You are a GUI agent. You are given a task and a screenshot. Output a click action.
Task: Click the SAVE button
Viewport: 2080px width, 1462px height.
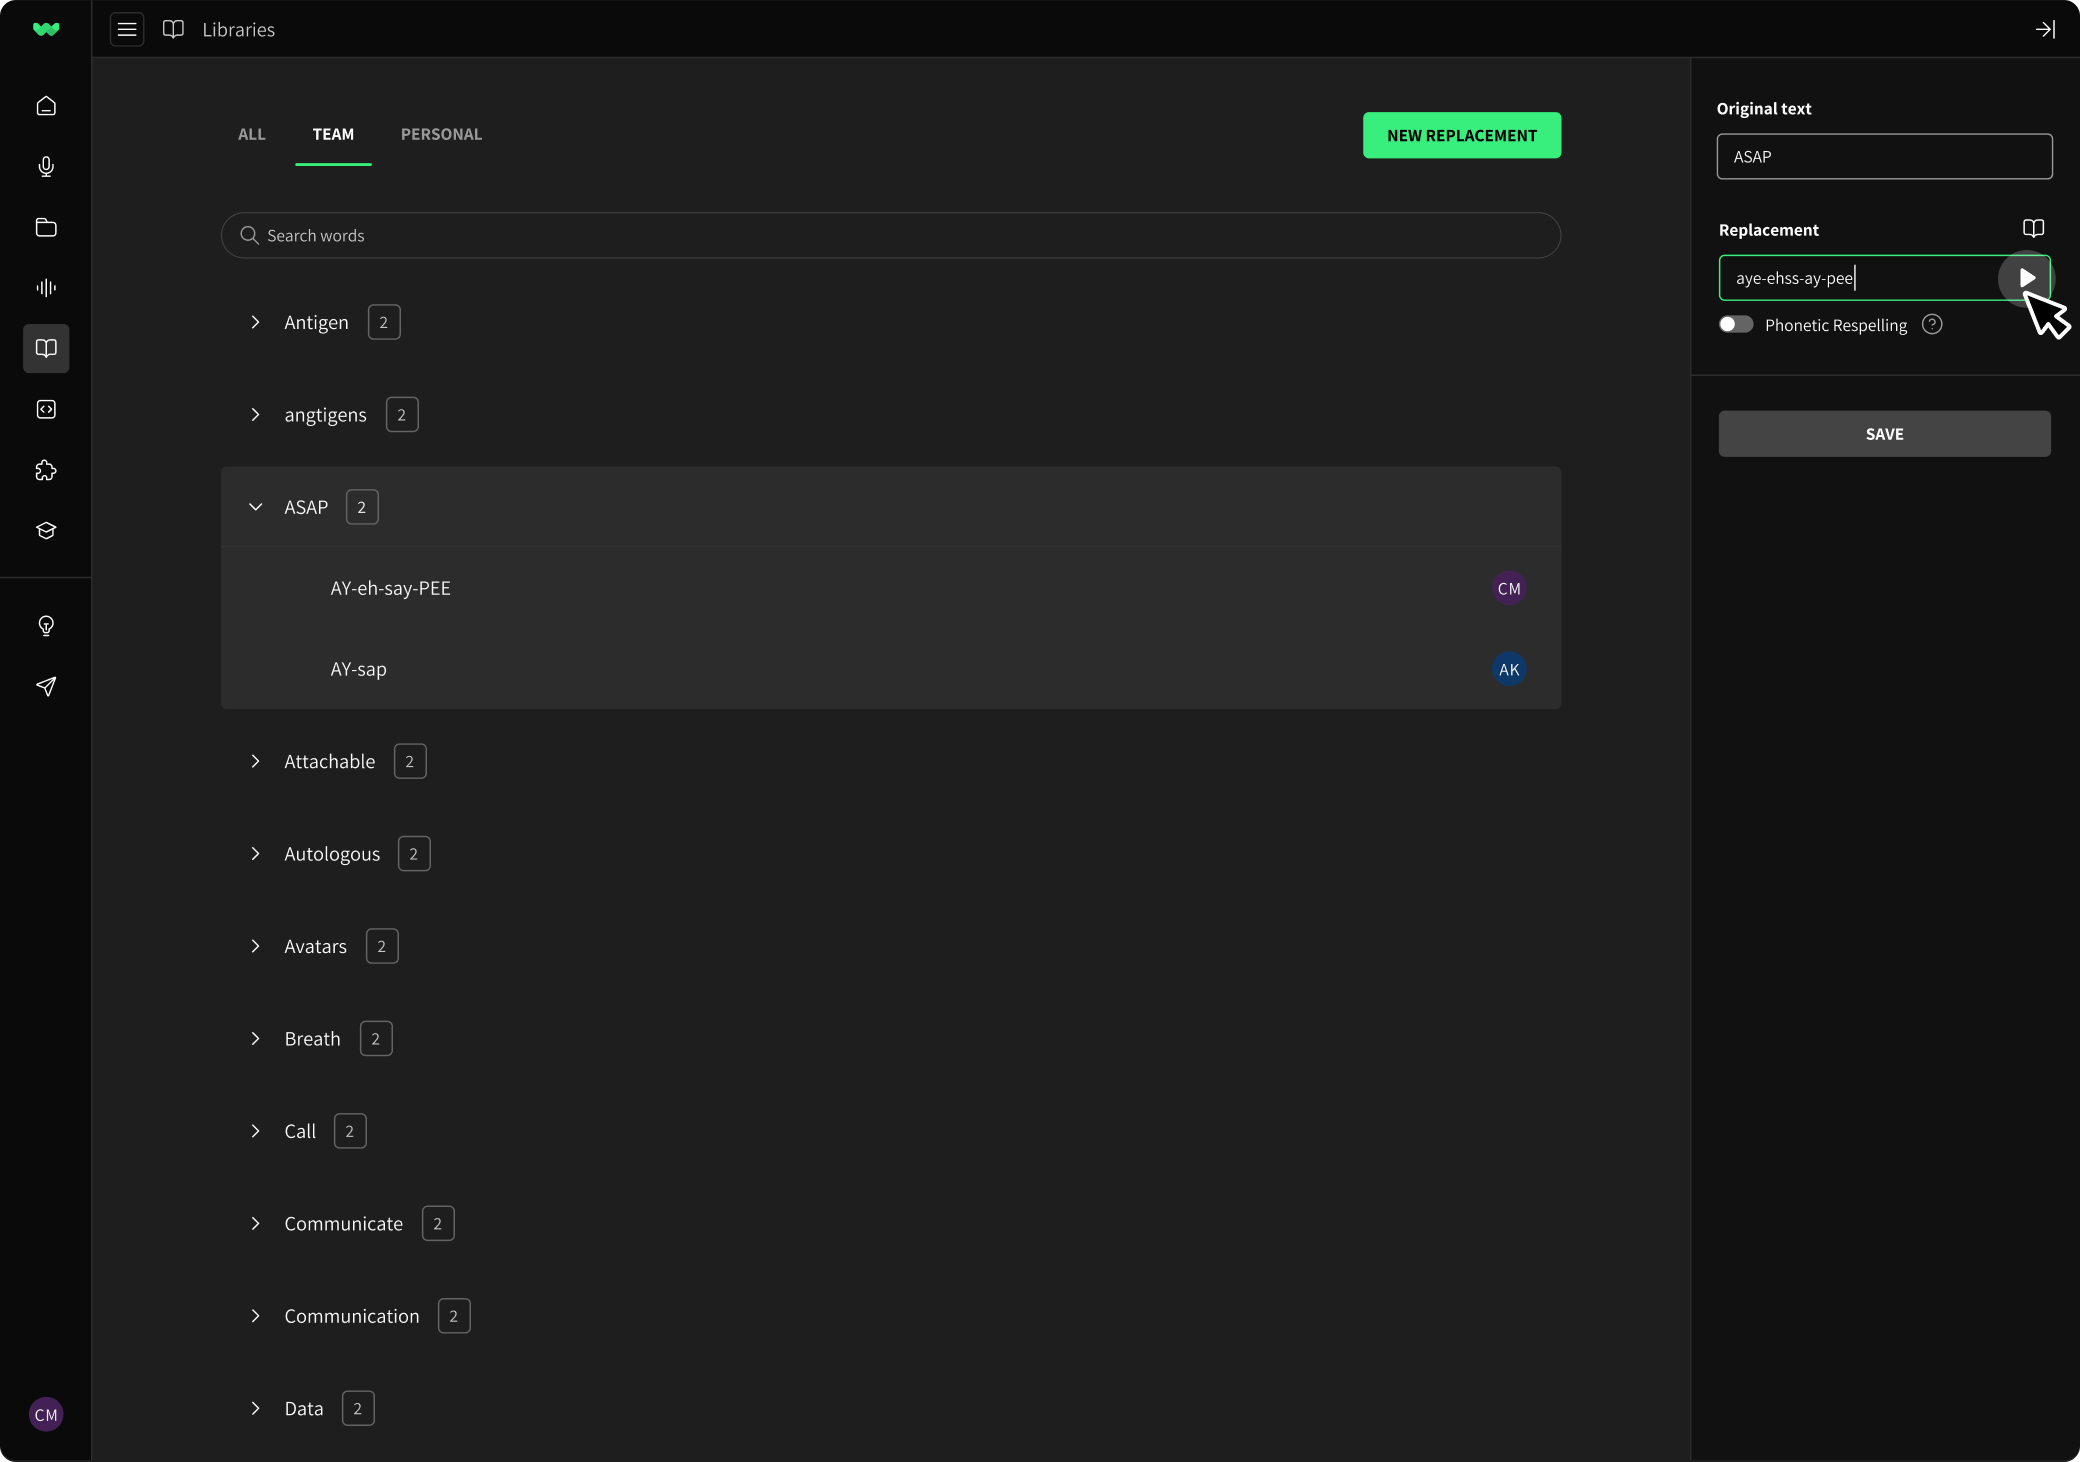1884,432
